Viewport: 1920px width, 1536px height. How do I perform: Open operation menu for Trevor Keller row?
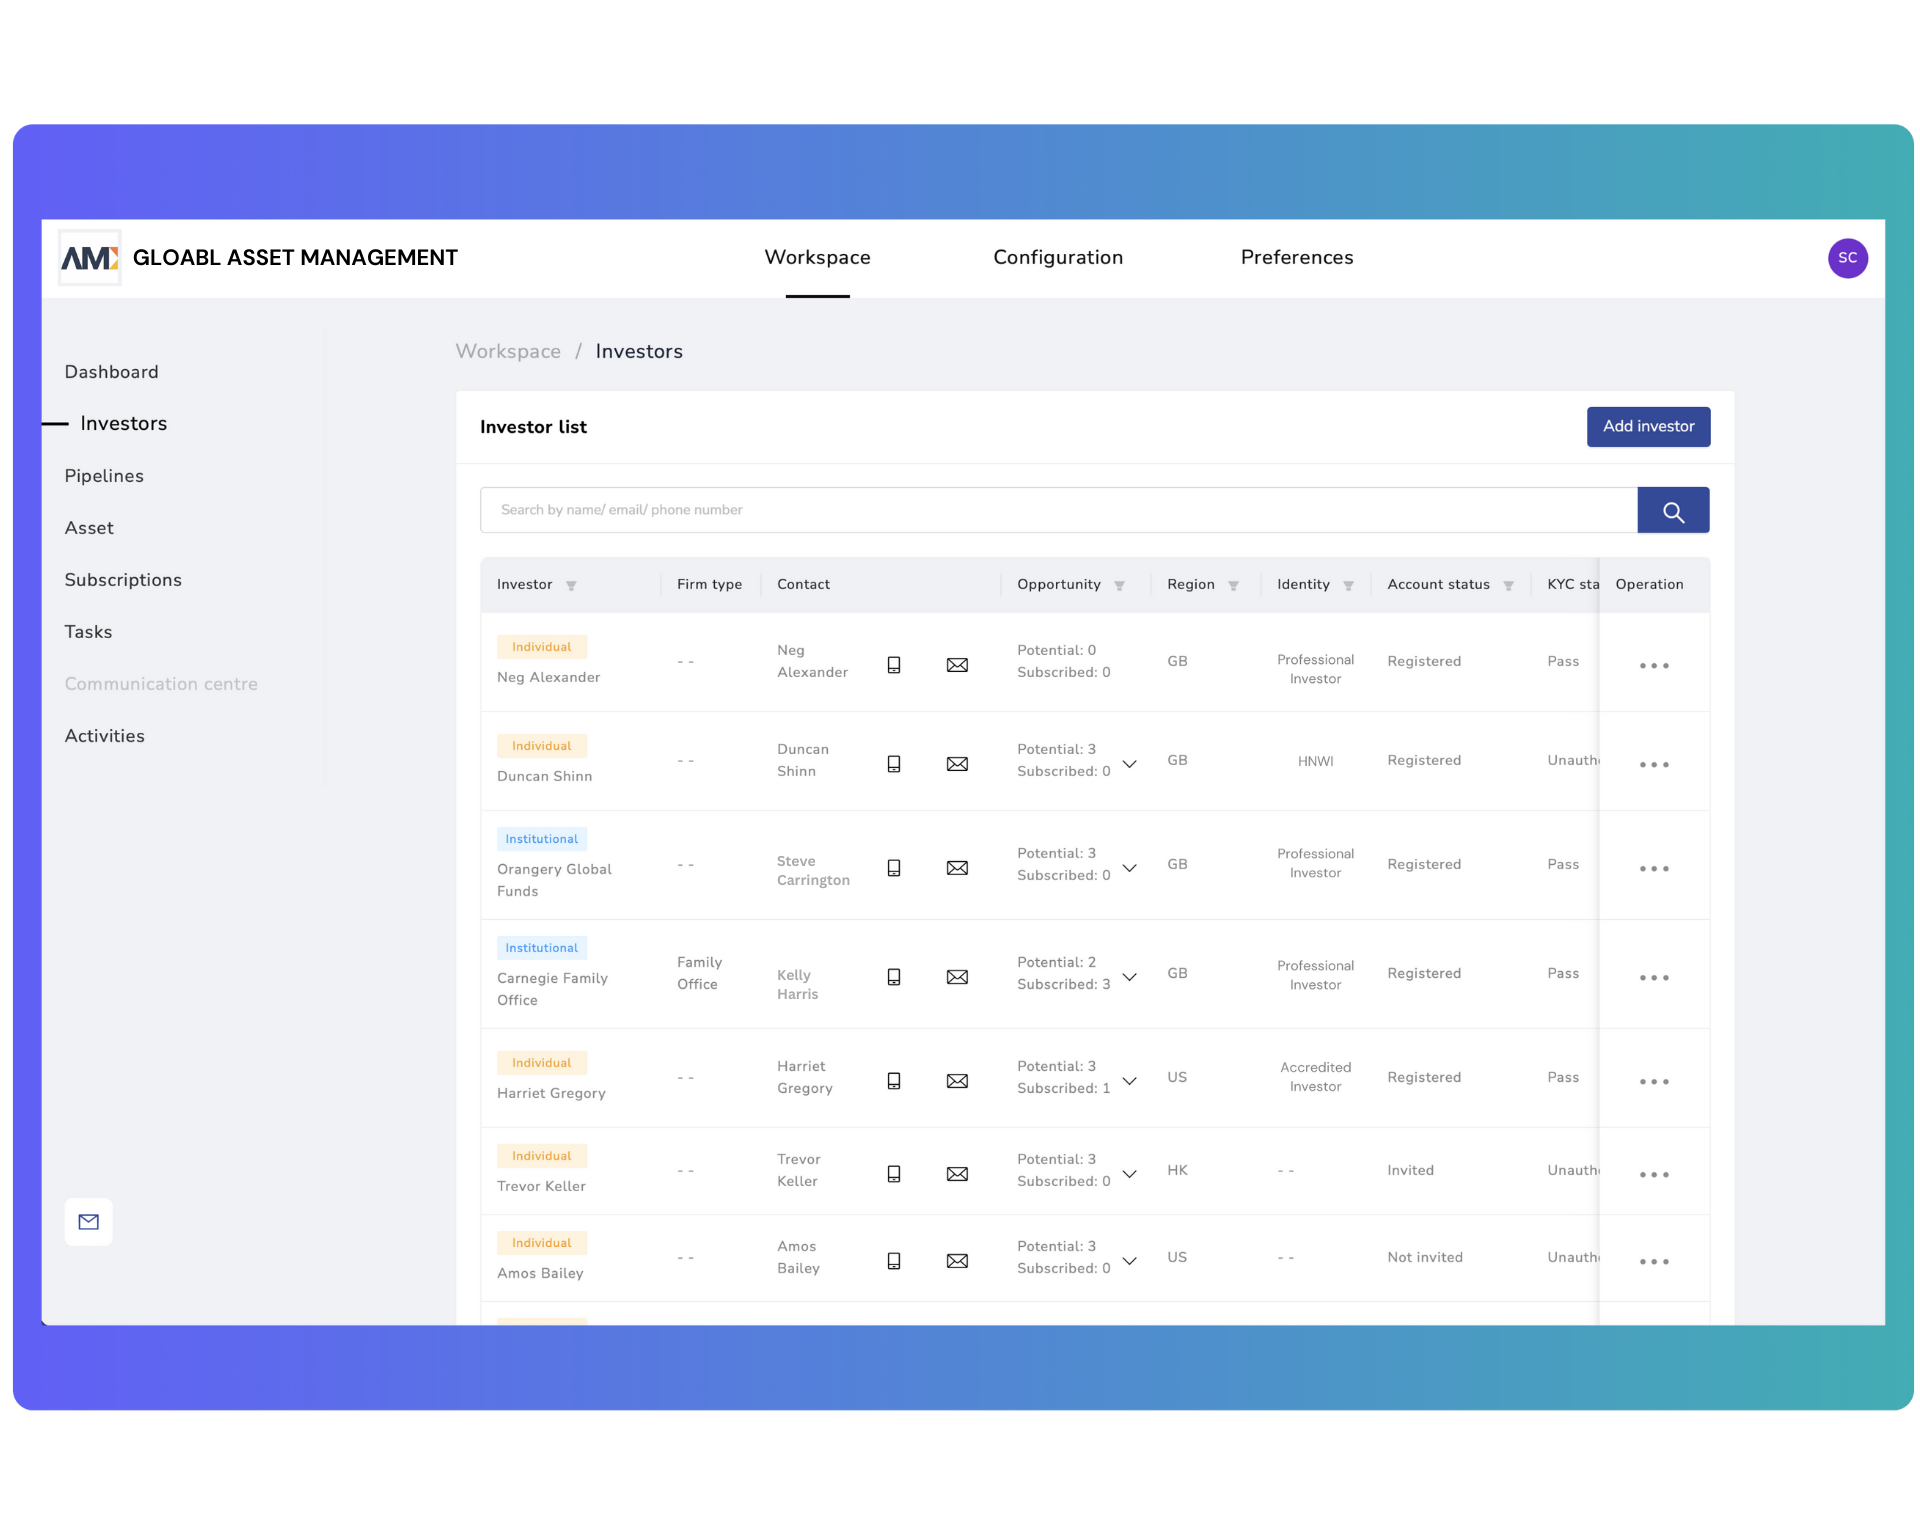1654,1175
